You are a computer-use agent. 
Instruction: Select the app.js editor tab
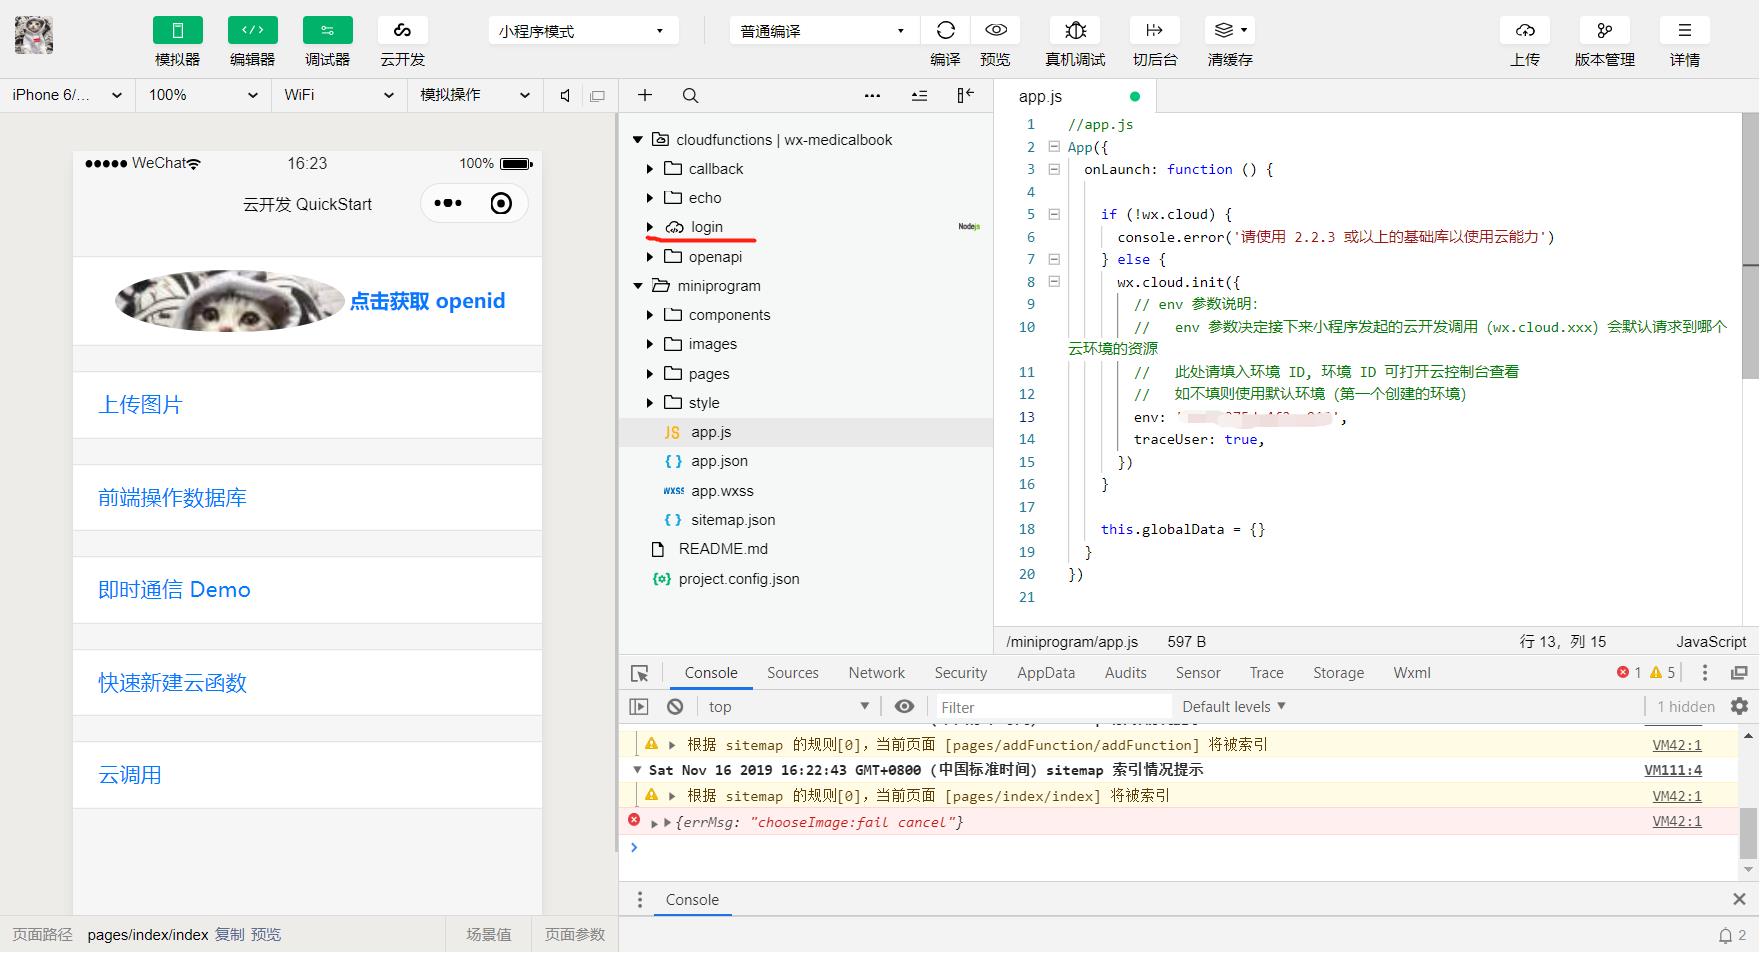[1075, 96]
